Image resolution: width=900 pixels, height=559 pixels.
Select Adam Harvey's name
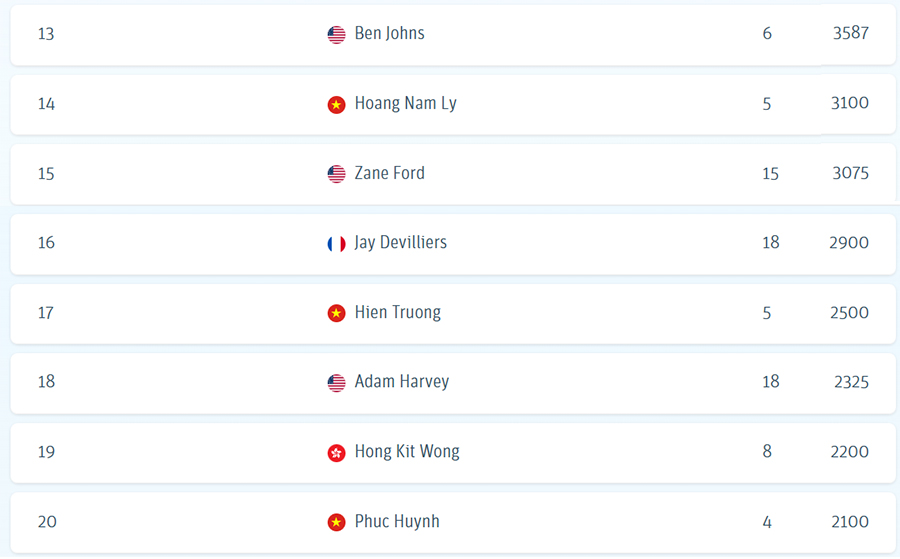coord(401,382)
